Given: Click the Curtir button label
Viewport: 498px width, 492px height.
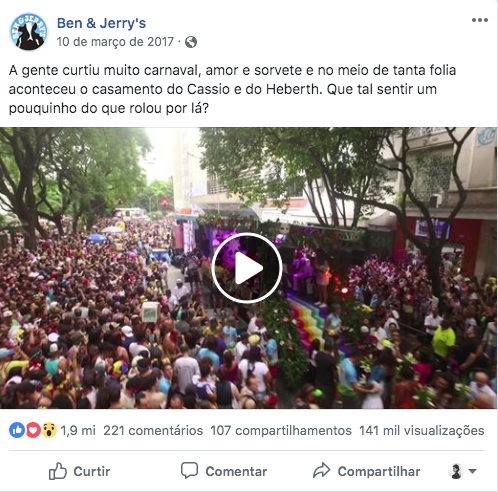Looking at the screenshot, I should (x=92, y=471).
